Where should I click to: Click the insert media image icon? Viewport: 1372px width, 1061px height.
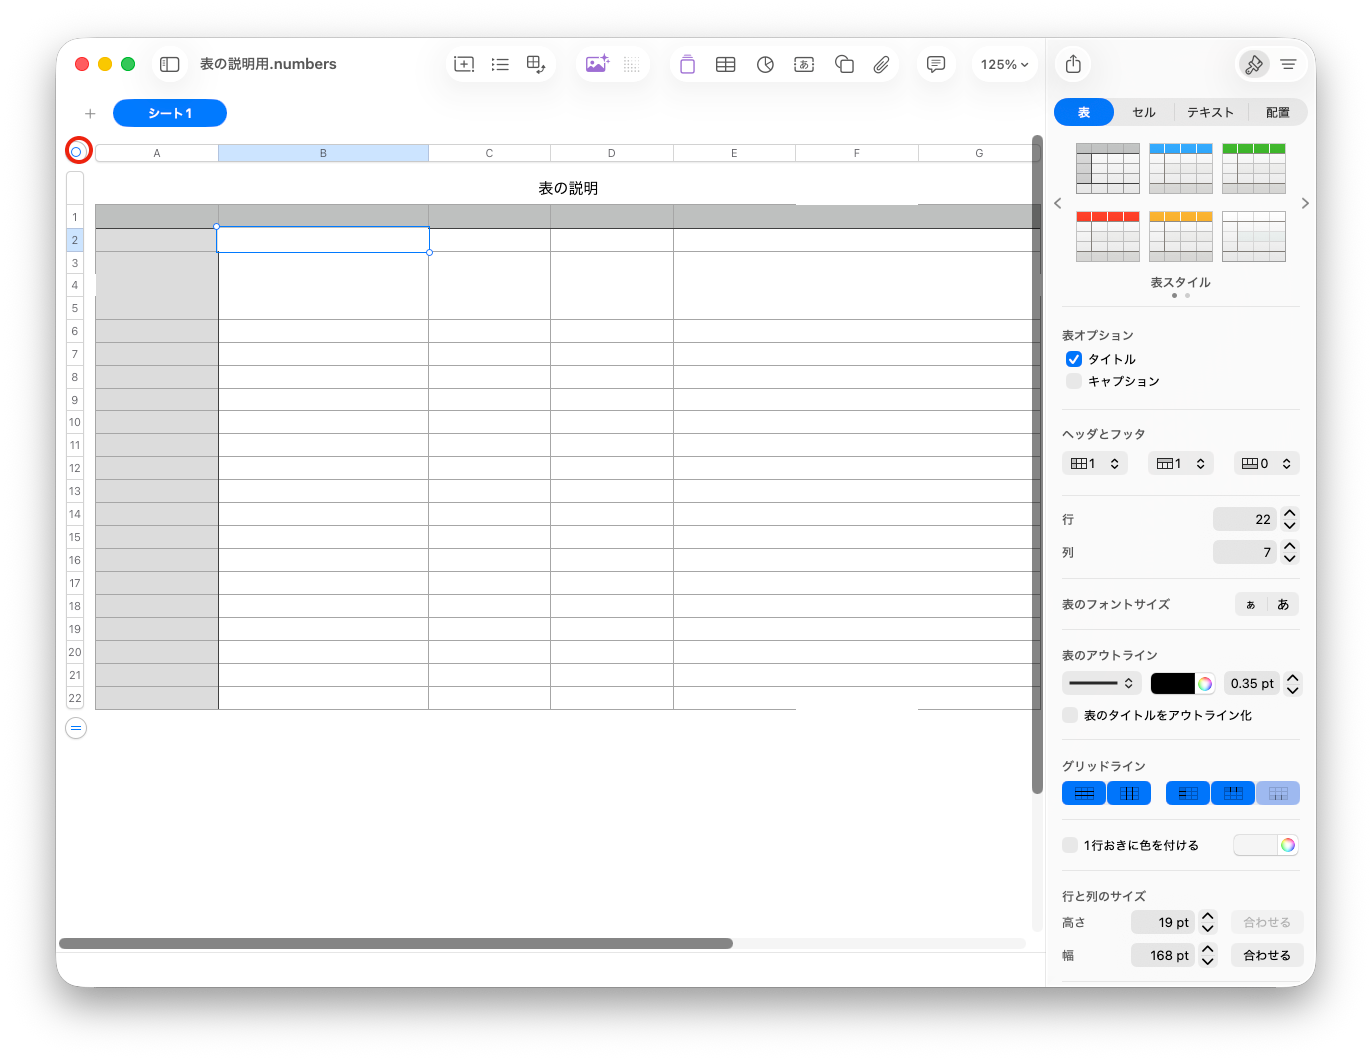(597, 64)
